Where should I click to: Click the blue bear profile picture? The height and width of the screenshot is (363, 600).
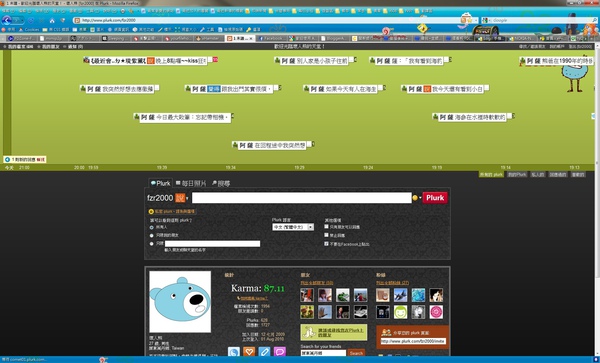pos(180,302)
